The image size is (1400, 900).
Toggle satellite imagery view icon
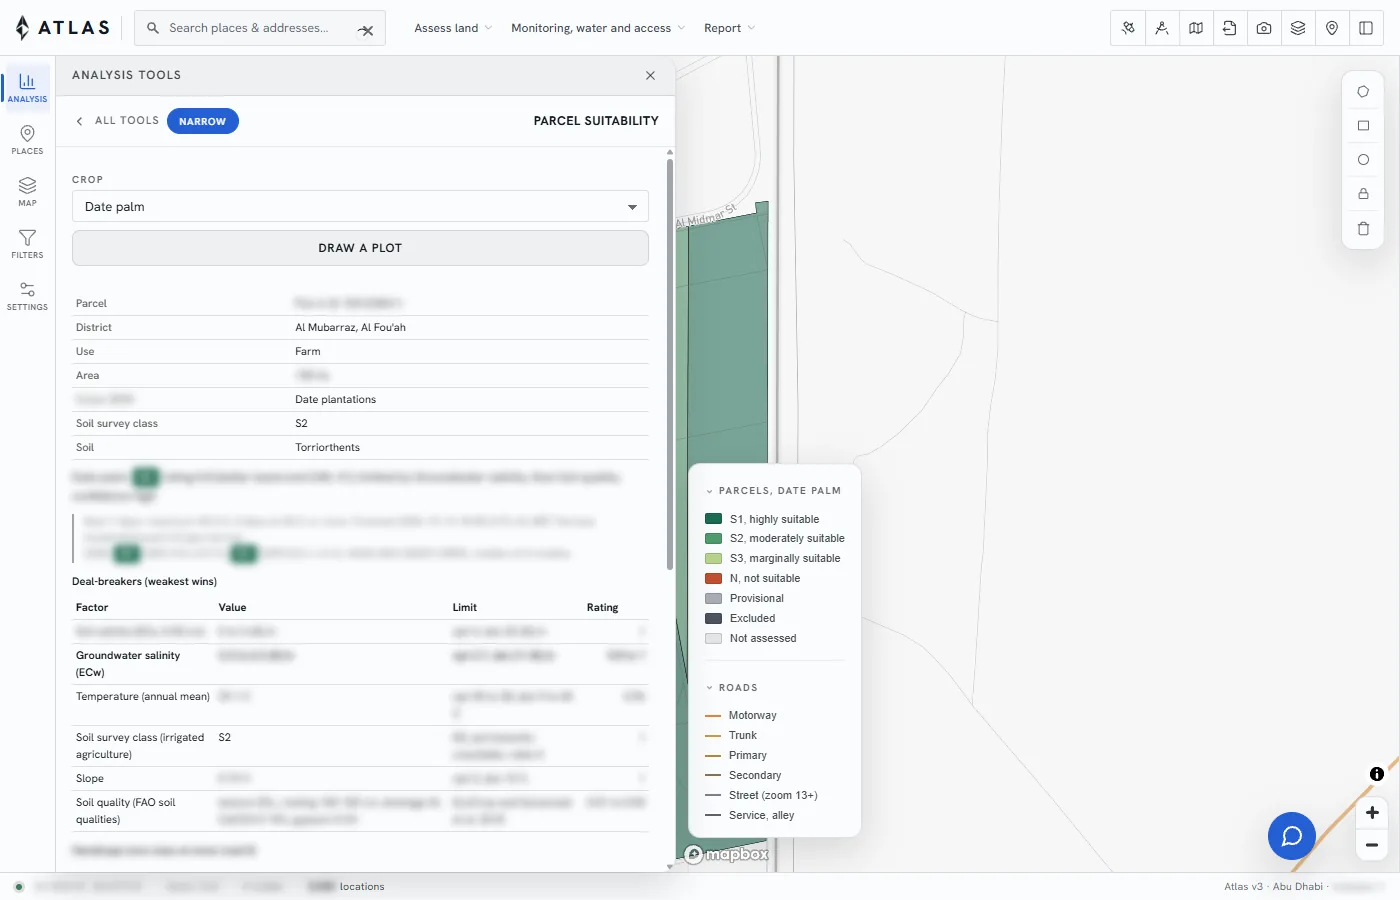(1128, 28)
